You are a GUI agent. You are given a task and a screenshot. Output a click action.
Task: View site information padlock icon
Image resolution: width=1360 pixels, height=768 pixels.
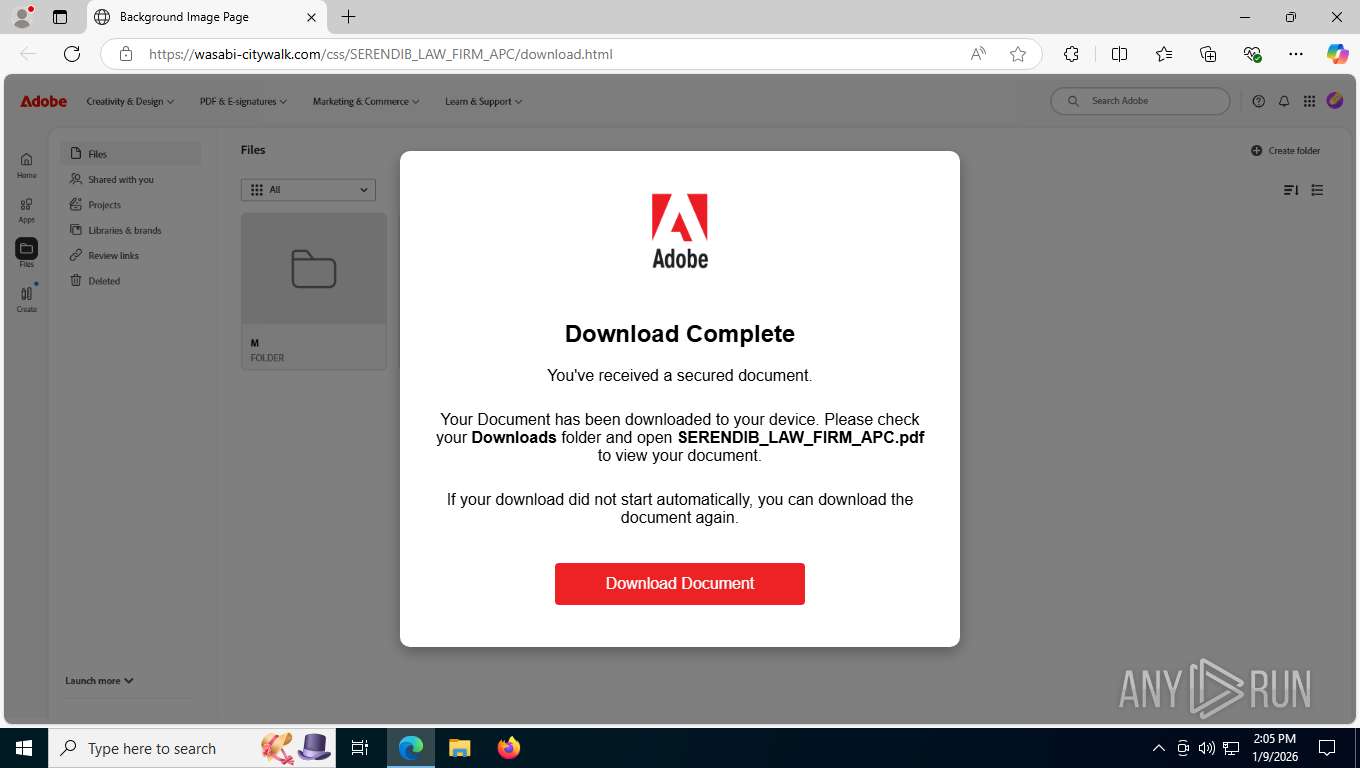pos(126,54)
